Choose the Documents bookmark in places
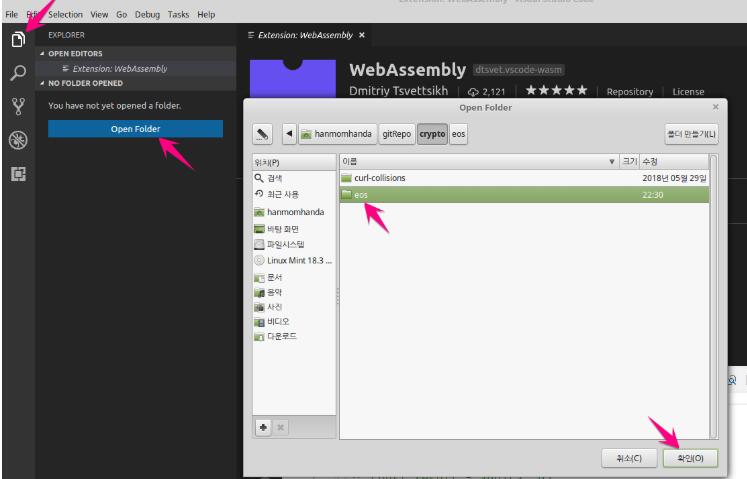The width and height of the screenshot is (747, 479). tap(294, 277)
